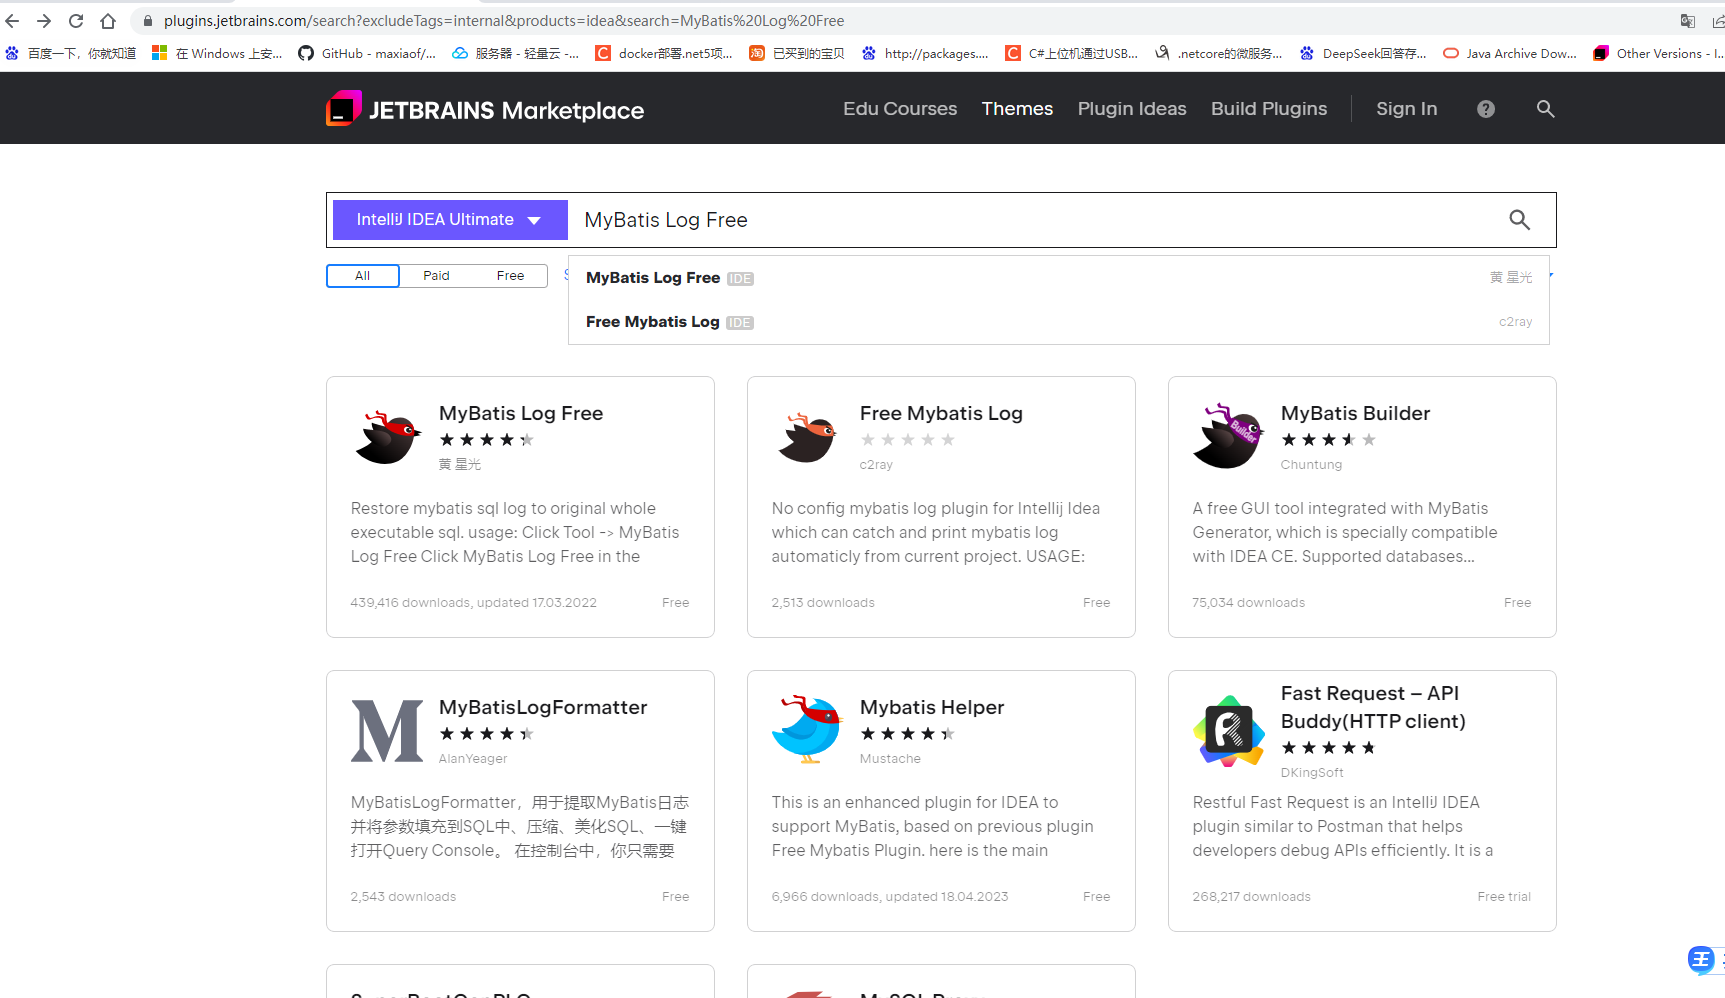The height and width of the screenshot is (998, 1725).
Task: Click the browser address bar URL
Action: tap(504, 21)
